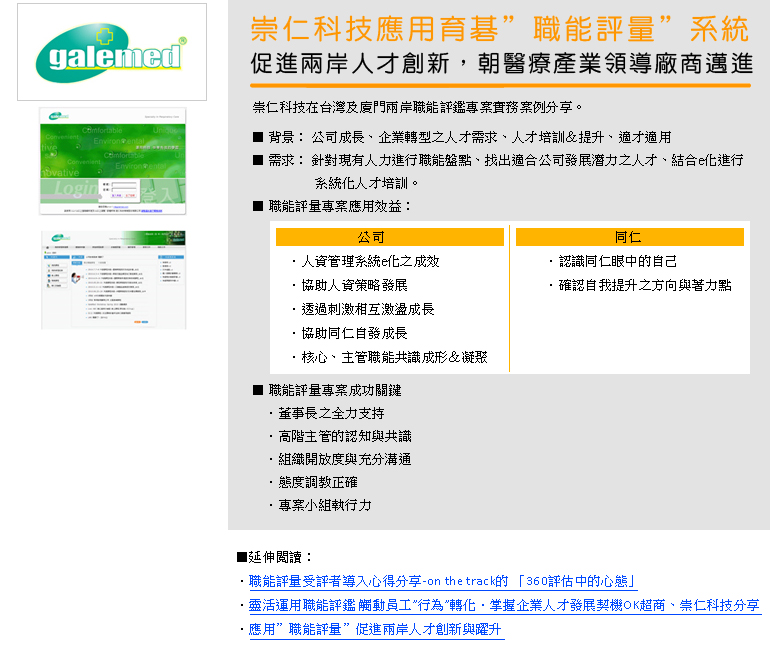Click the 促進兩岸人才創新 subtitle heading
This screenshot has height=656, width=770.
(500, 65)
